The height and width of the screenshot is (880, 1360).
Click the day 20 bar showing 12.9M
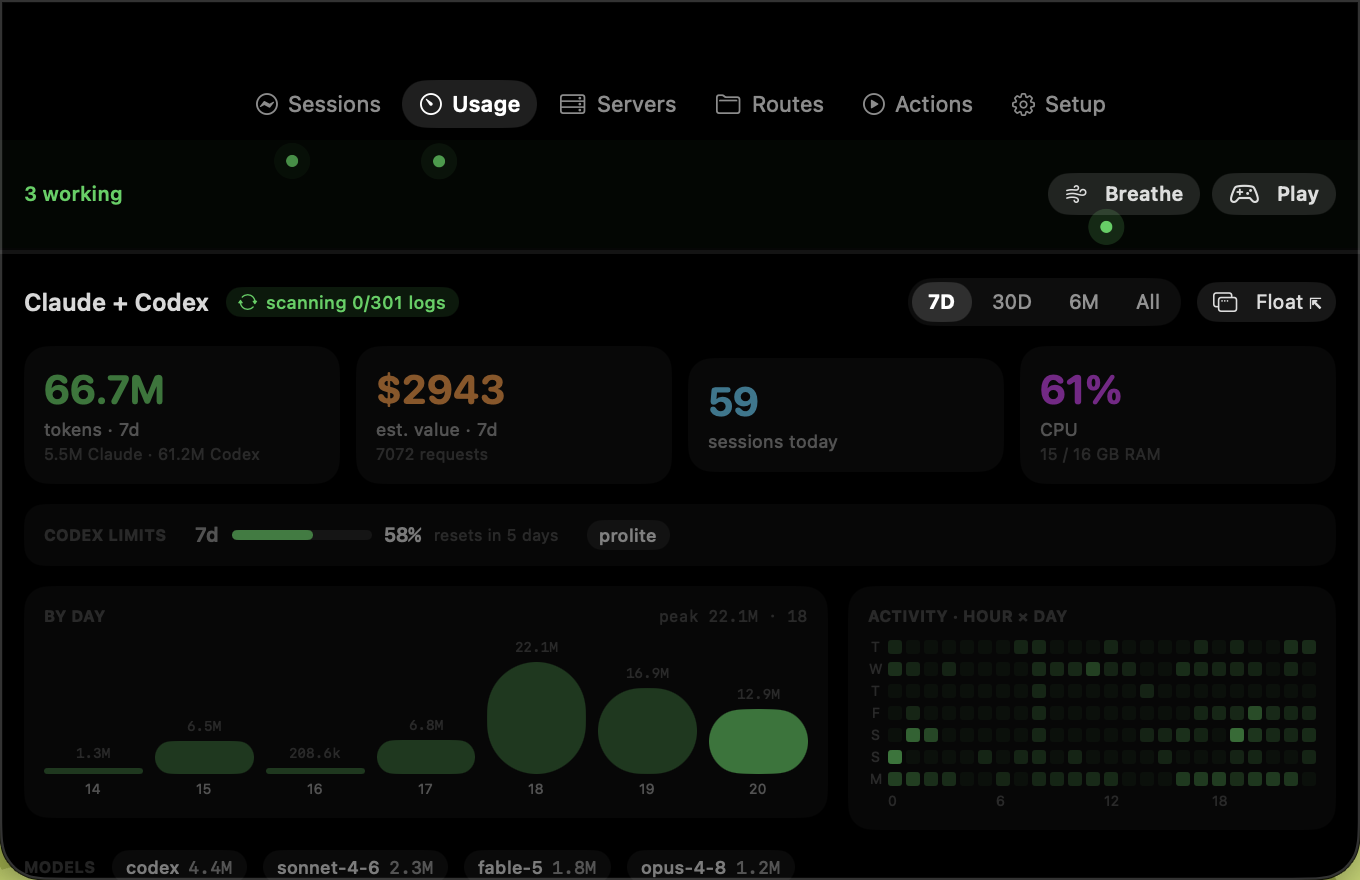click(x=758, y=741)
